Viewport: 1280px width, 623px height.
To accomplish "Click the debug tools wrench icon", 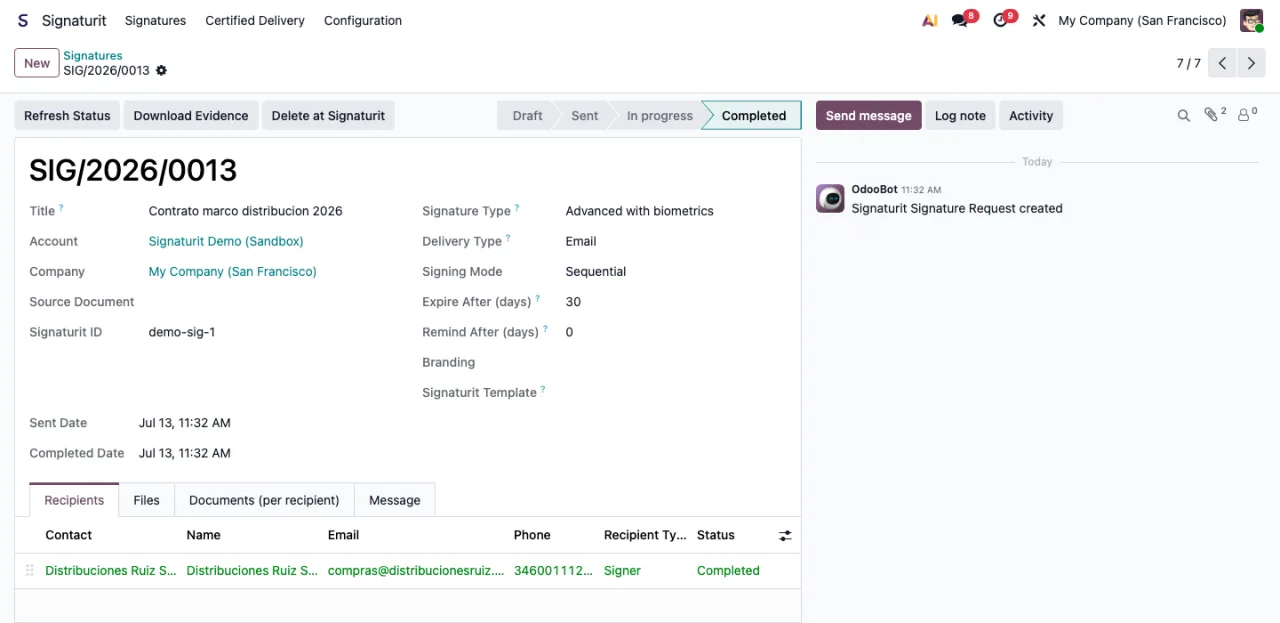I will pos(1039,20).
